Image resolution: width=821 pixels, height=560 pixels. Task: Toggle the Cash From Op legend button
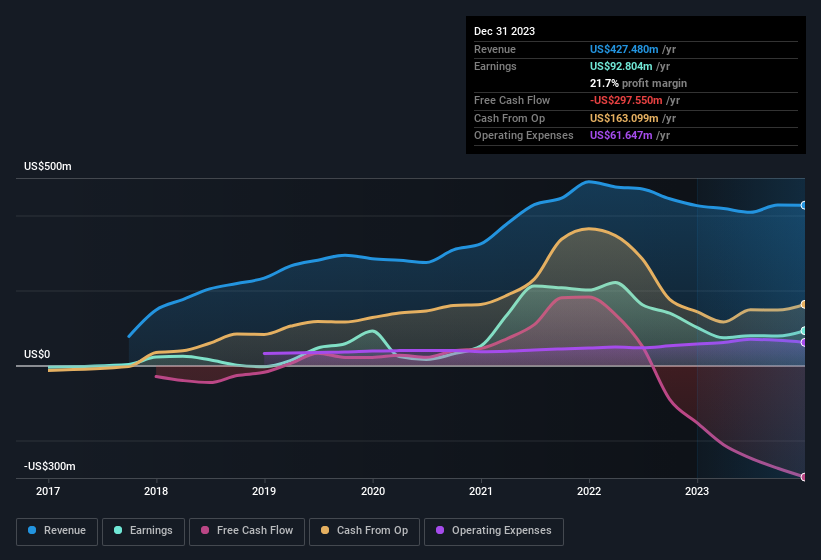point(364,531)
